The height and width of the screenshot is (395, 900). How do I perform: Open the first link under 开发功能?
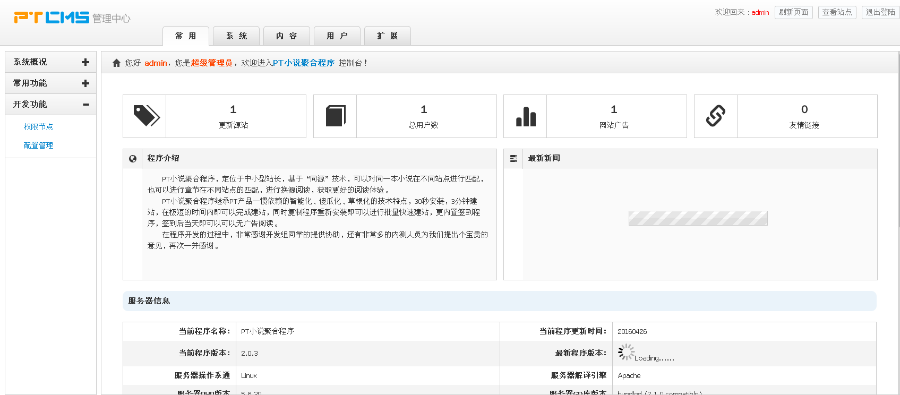click(38, 127)
